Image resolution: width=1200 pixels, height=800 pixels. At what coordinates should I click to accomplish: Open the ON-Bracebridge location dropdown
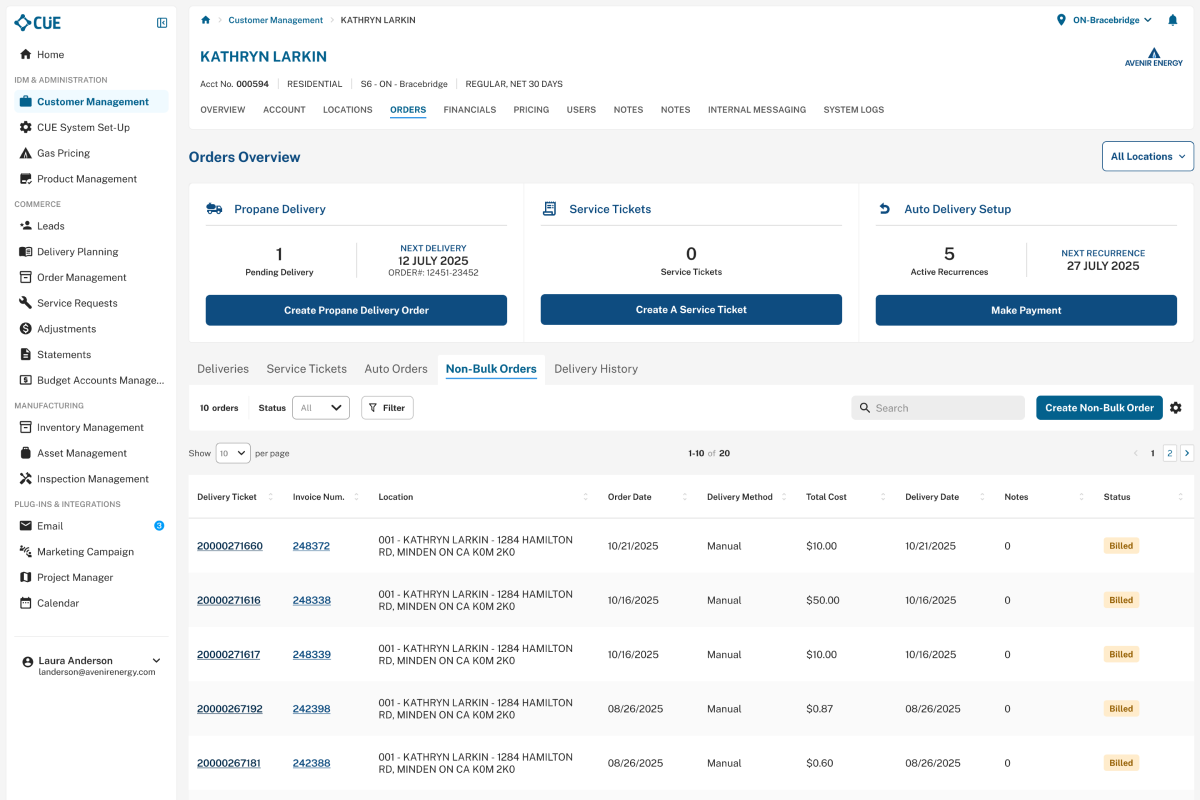[1104, 20]
